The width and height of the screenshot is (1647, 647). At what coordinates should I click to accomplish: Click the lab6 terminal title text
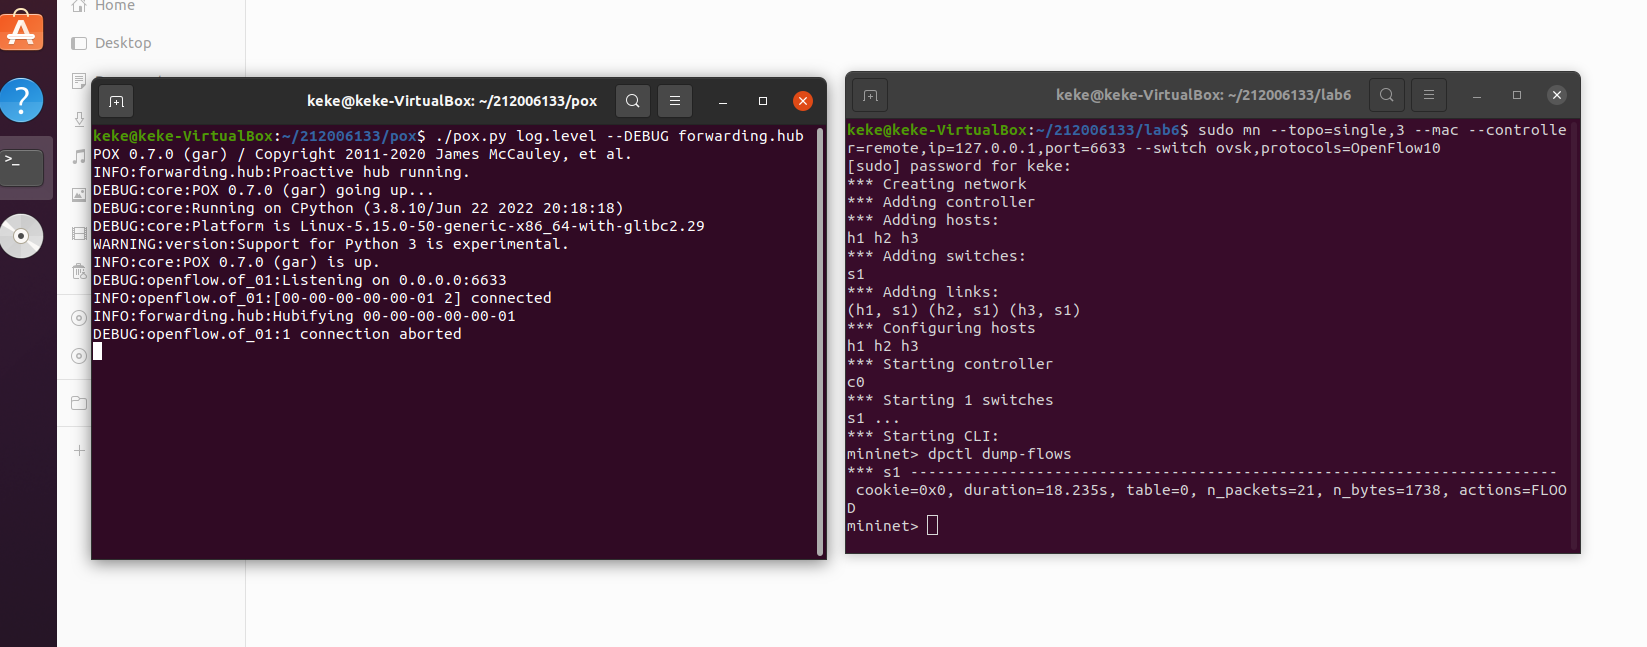(x=1203, y=95)
